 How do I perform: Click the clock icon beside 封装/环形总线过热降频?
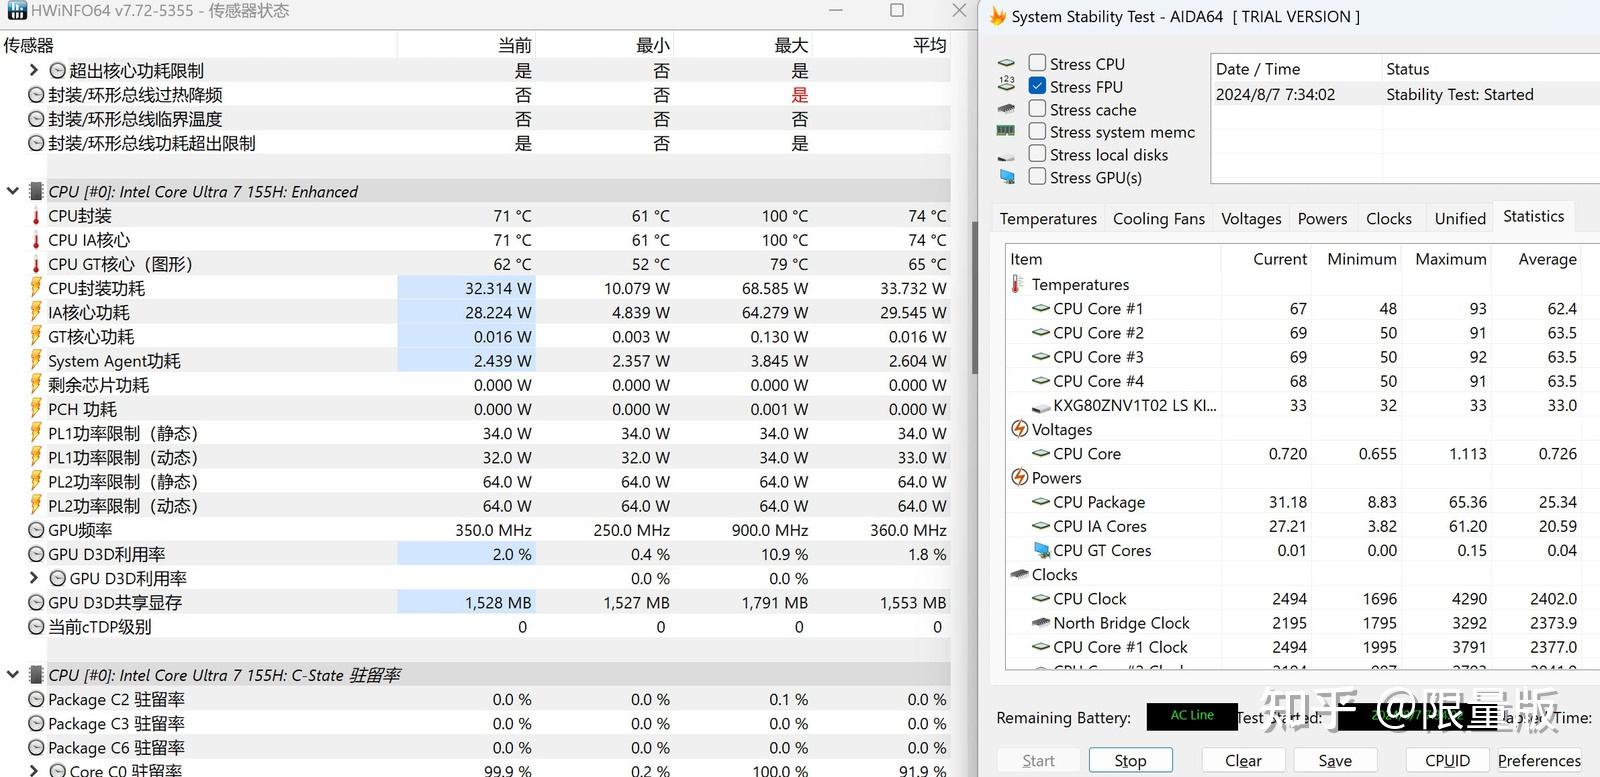point(36,95)
